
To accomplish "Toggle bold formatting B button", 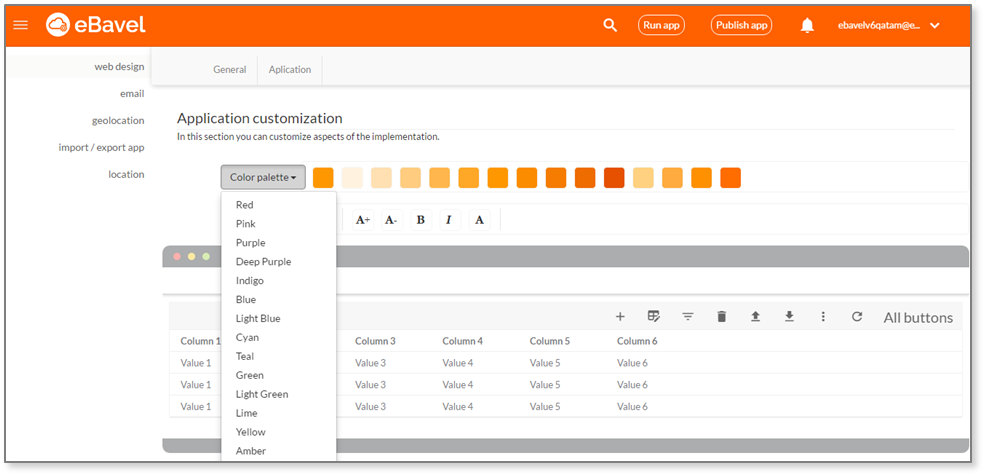I will click(x=421, y=220).
